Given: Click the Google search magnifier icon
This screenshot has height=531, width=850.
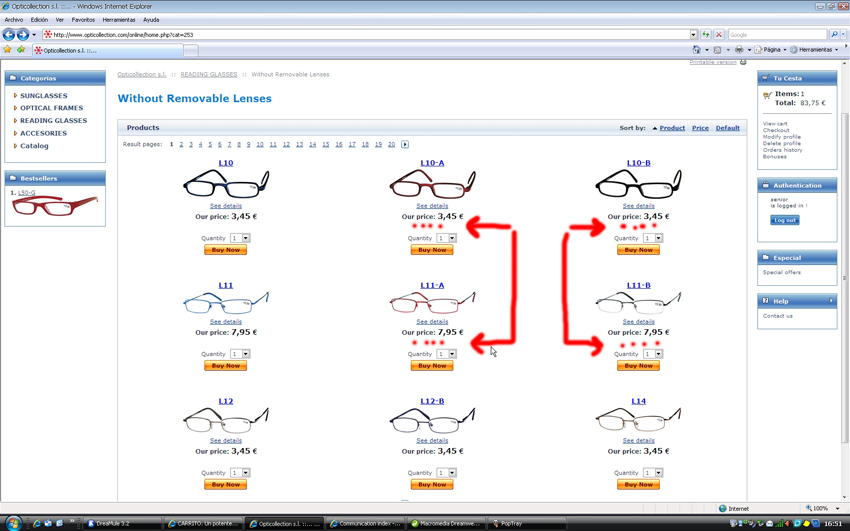Looking at the screenshot, I should pos(834,35).
